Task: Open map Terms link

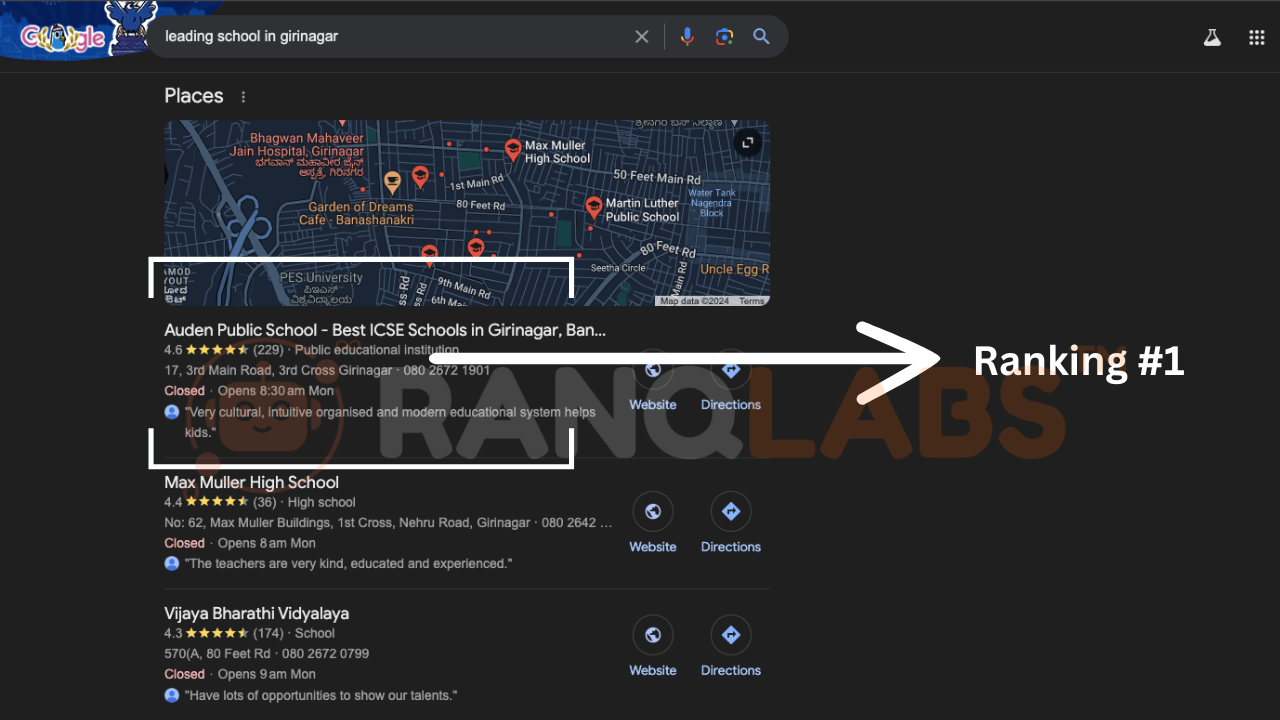Action: 751,301
